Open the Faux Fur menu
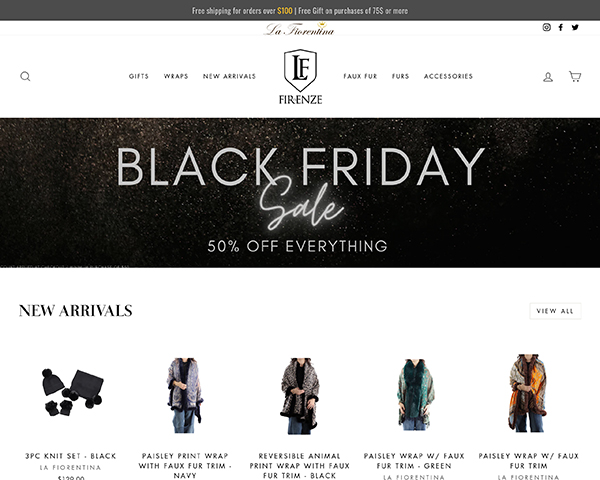600x480 pixels. pos(360,76)
